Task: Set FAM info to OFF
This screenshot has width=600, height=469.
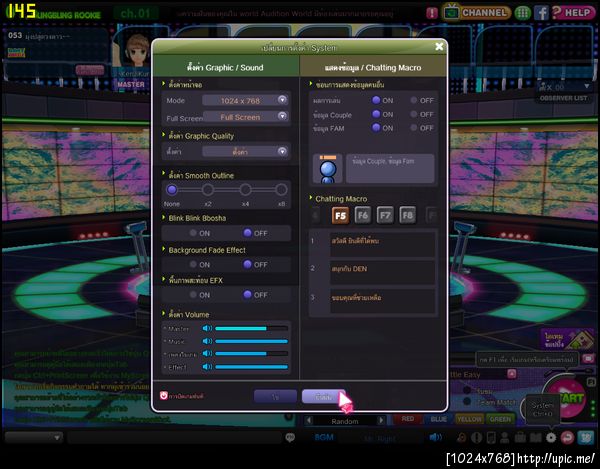Action: (x=414, y=128)
